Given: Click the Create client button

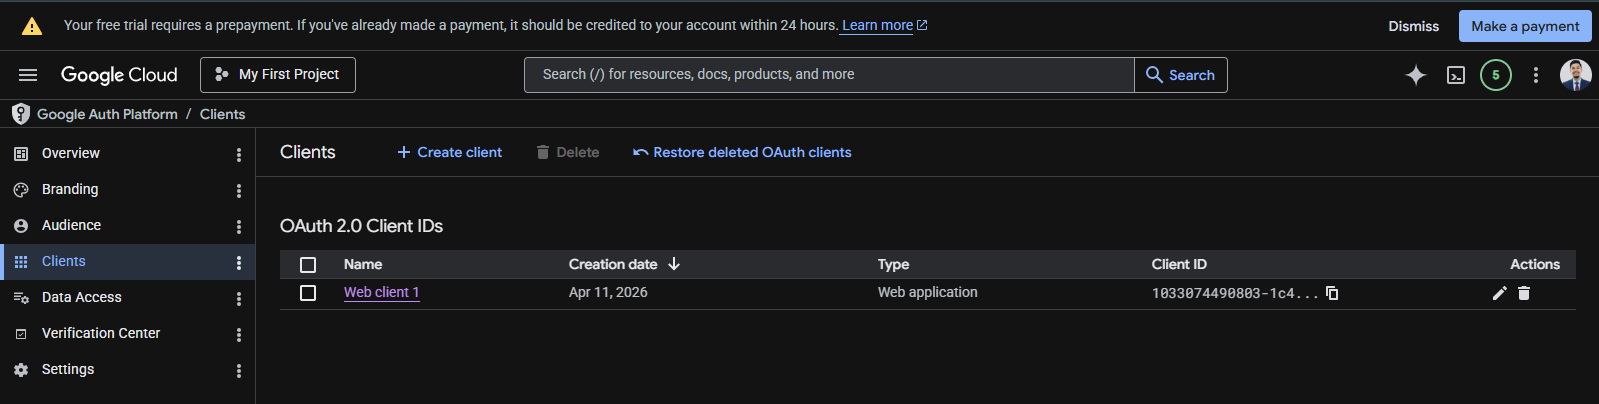Looking at the screenshot, I should click(449, 152).
